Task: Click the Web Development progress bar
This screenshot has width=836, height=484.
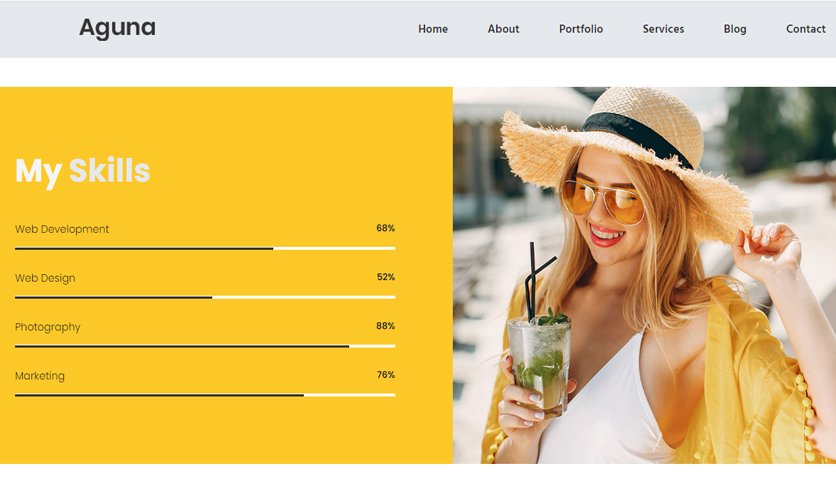Action: point(205,248)
